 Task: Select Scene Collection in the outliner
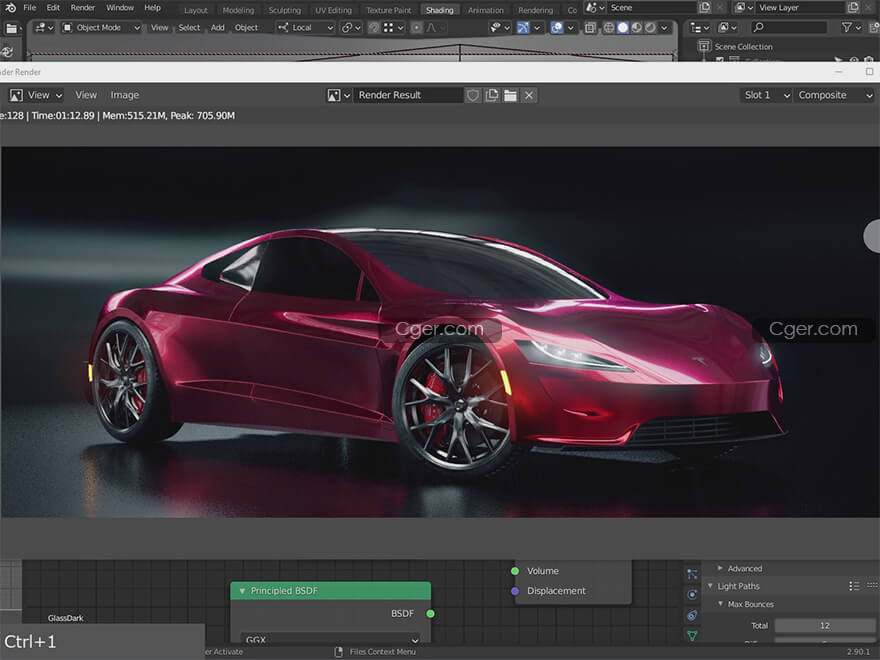point(743,47)
